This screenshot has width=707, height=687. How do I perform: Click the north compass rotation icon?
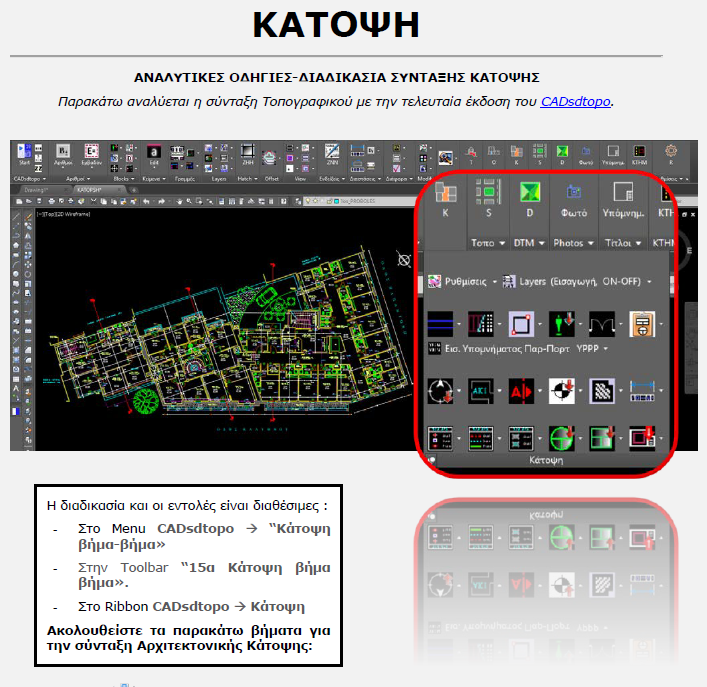point(440,390)
